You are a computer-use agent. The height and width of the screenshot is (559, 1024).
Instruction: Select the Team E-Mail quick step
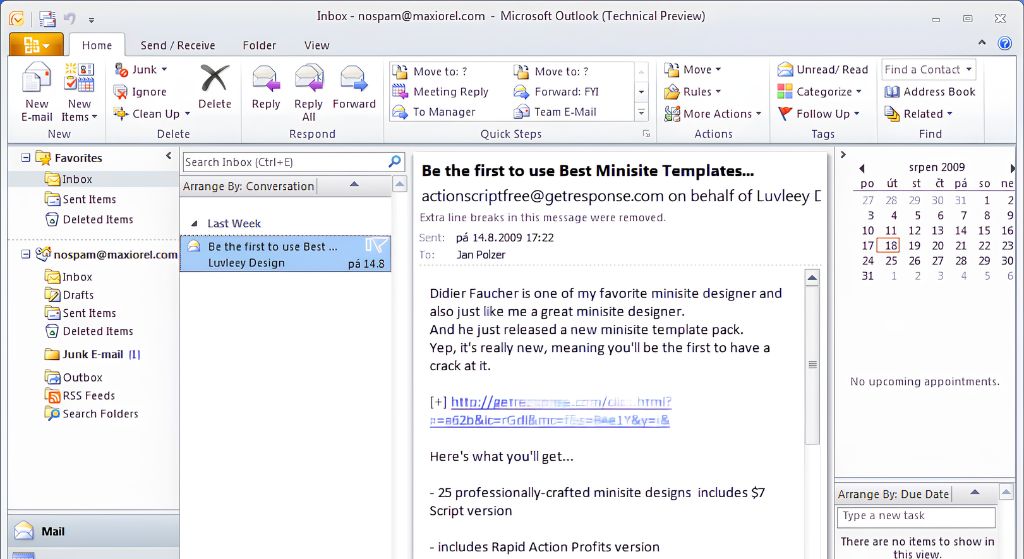pyautogui.click(x=555, y=112)
